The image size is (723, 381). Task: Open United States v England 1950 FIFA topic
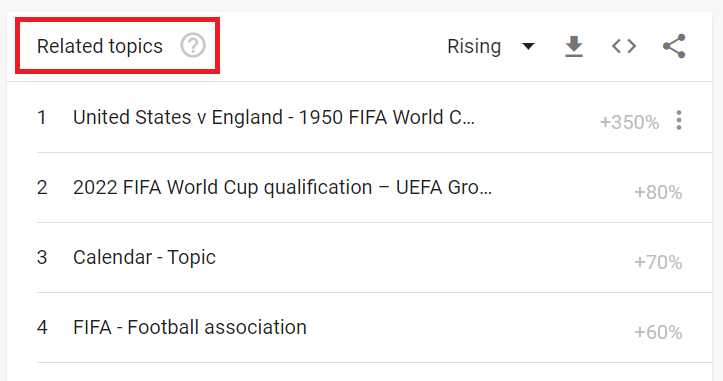coord(273,117)
